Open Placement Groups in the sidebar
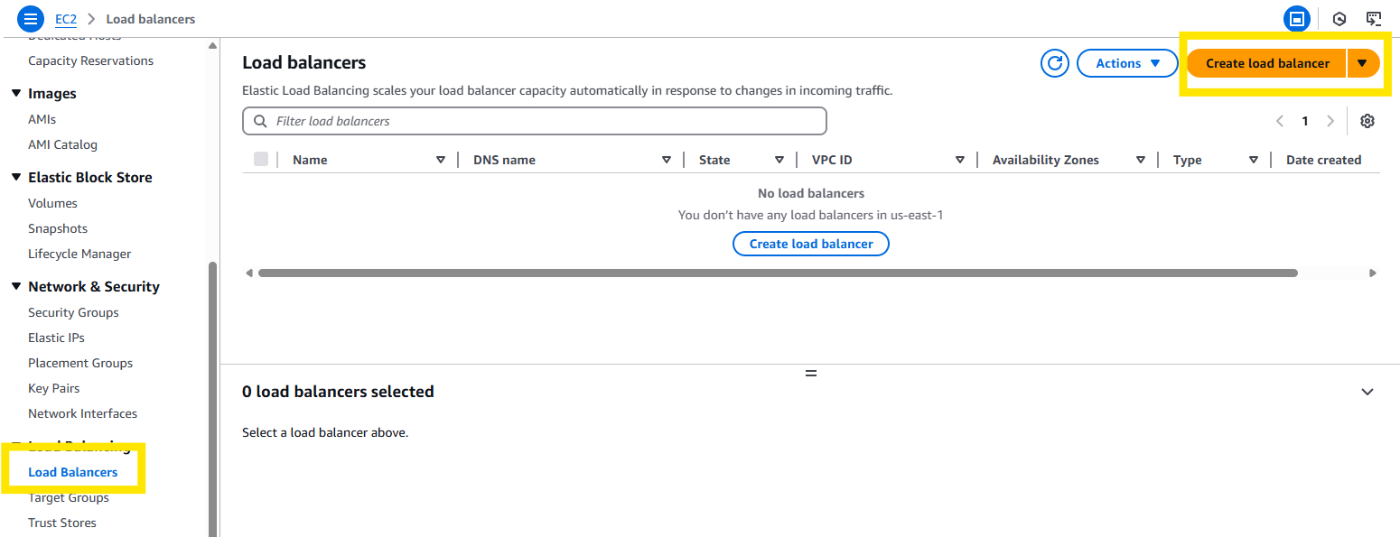The height and width of the screenshot is (537, 1400). click(x=80, y=363)
